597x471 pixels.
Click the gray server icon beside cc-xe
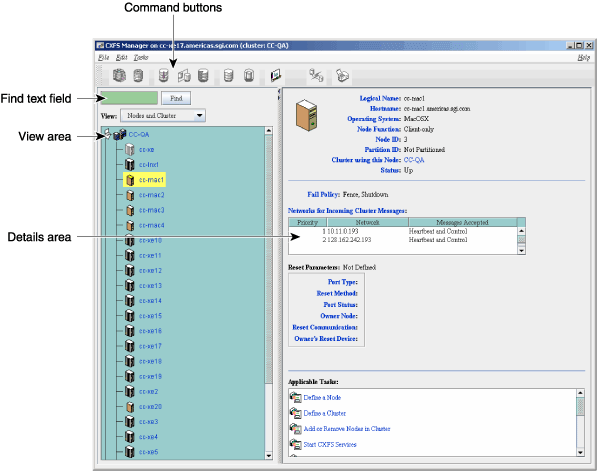pyautogui.click(x=130, y=149)
